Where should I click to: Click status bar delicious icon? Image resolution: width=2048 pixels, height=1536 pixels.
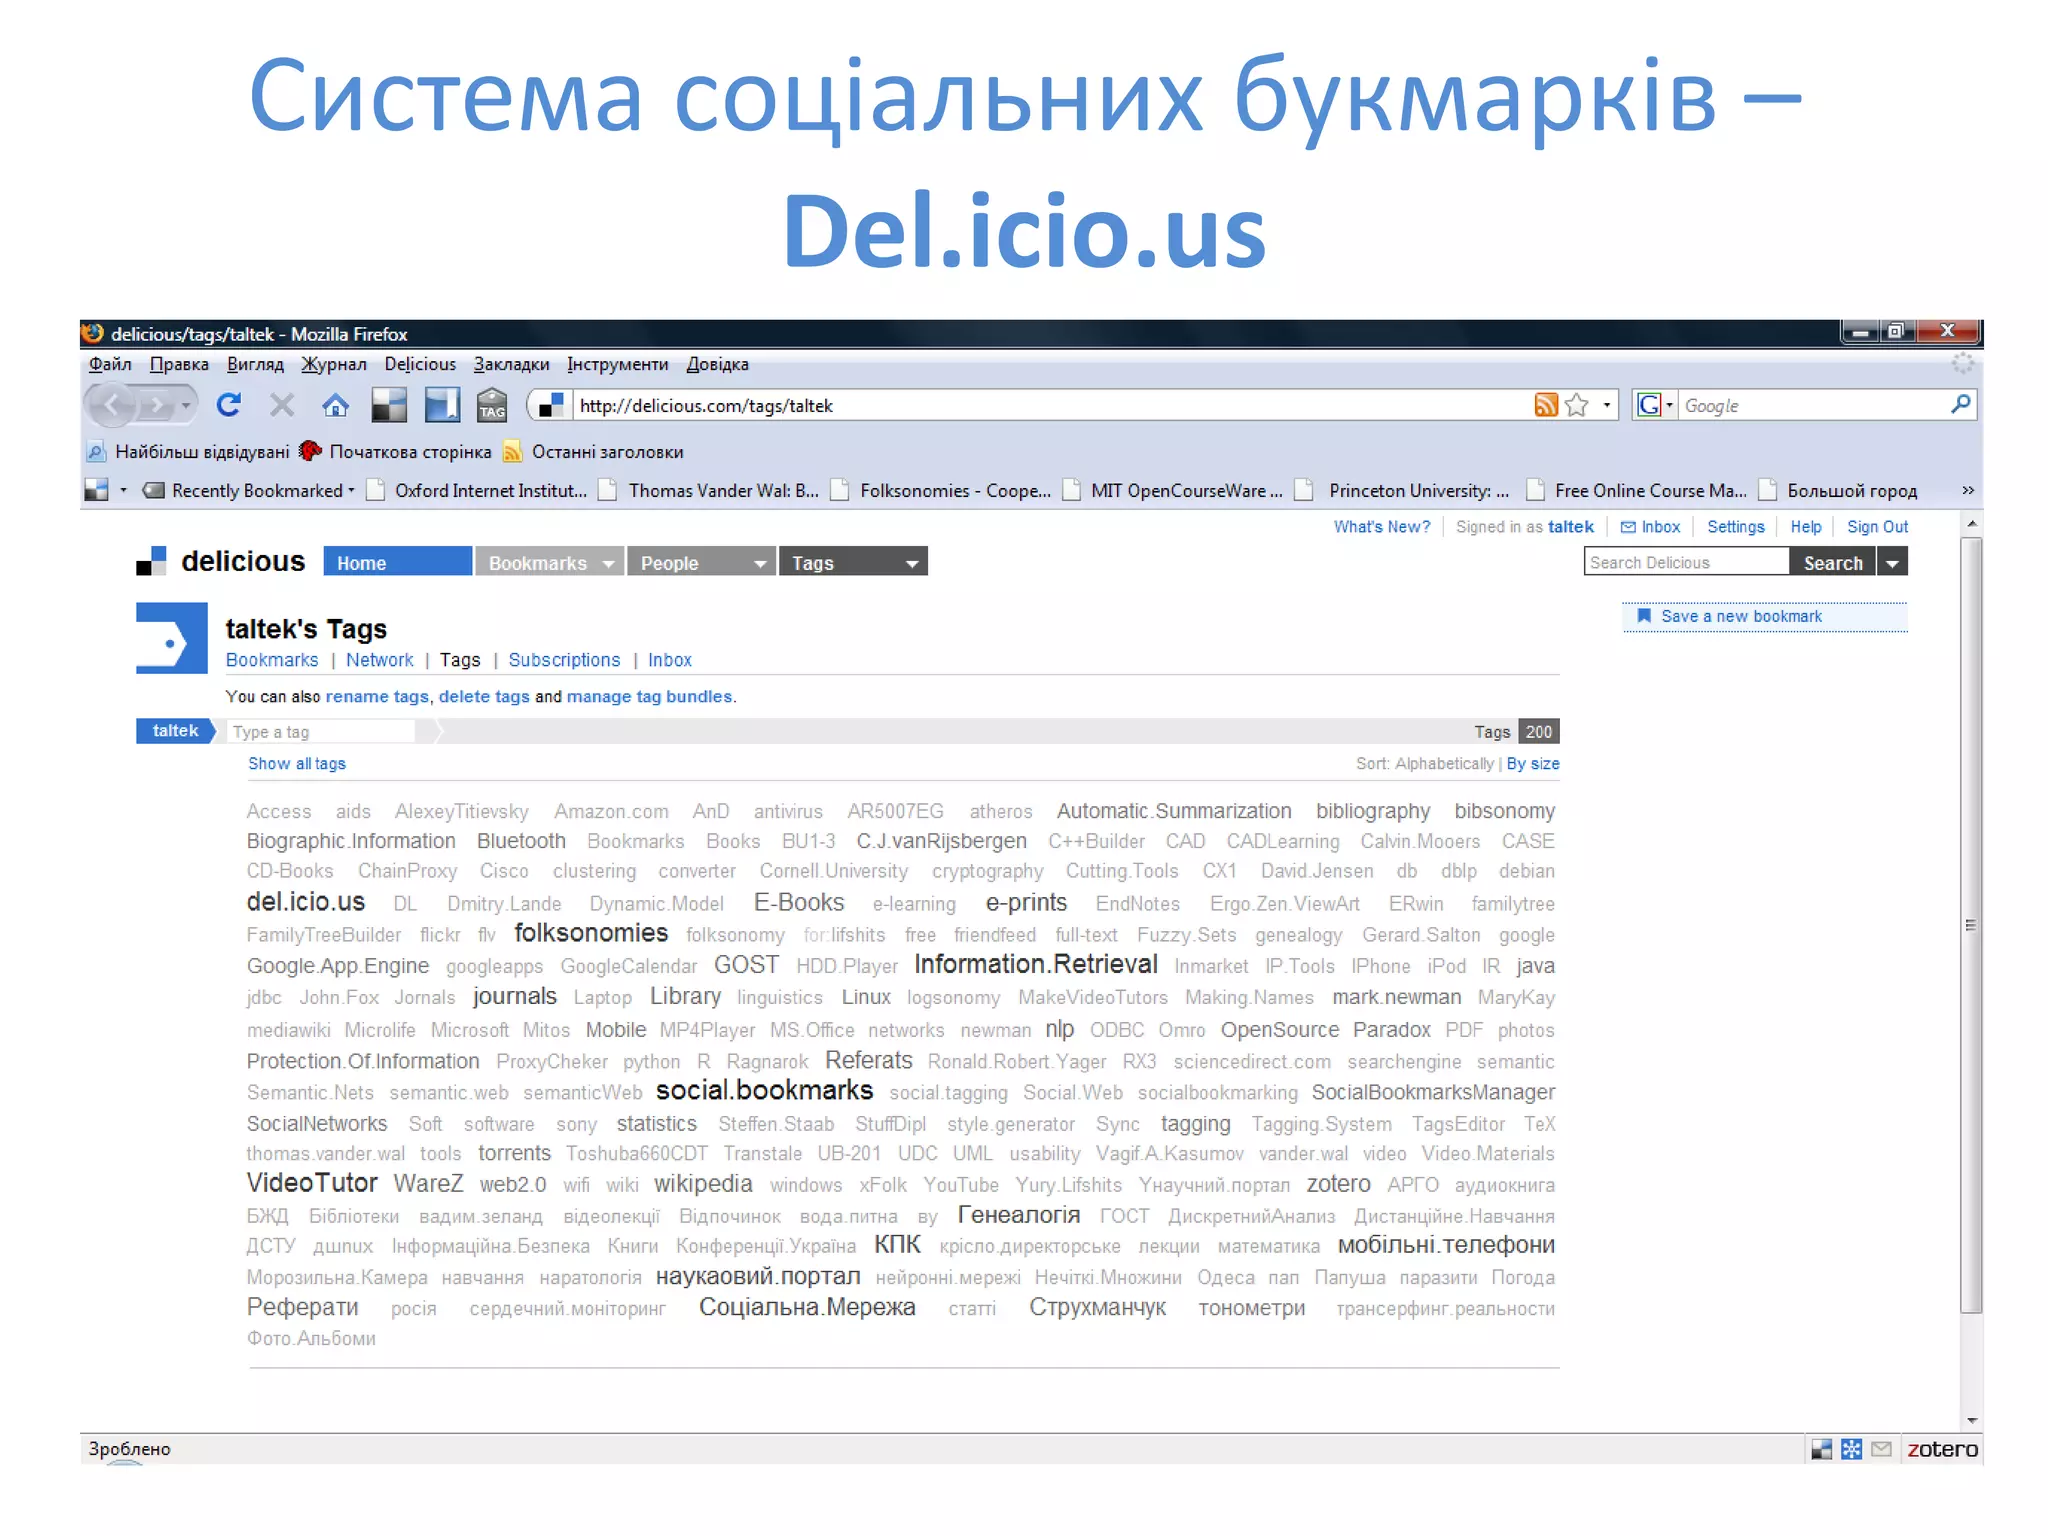coord(1822,1449)
